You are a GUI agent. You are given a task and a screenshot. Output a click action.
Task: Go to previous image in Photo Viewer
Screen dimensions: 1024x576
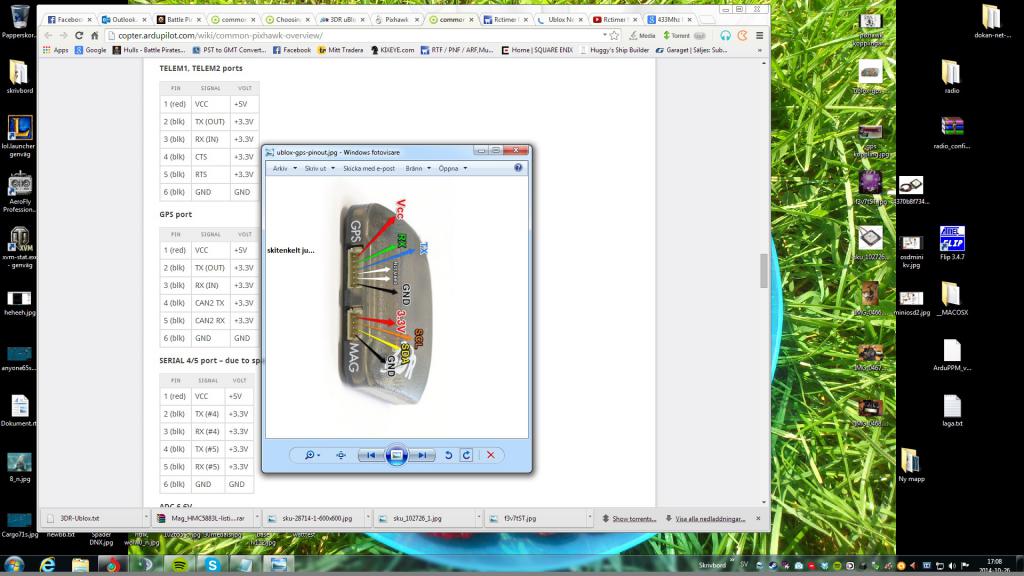371,455
